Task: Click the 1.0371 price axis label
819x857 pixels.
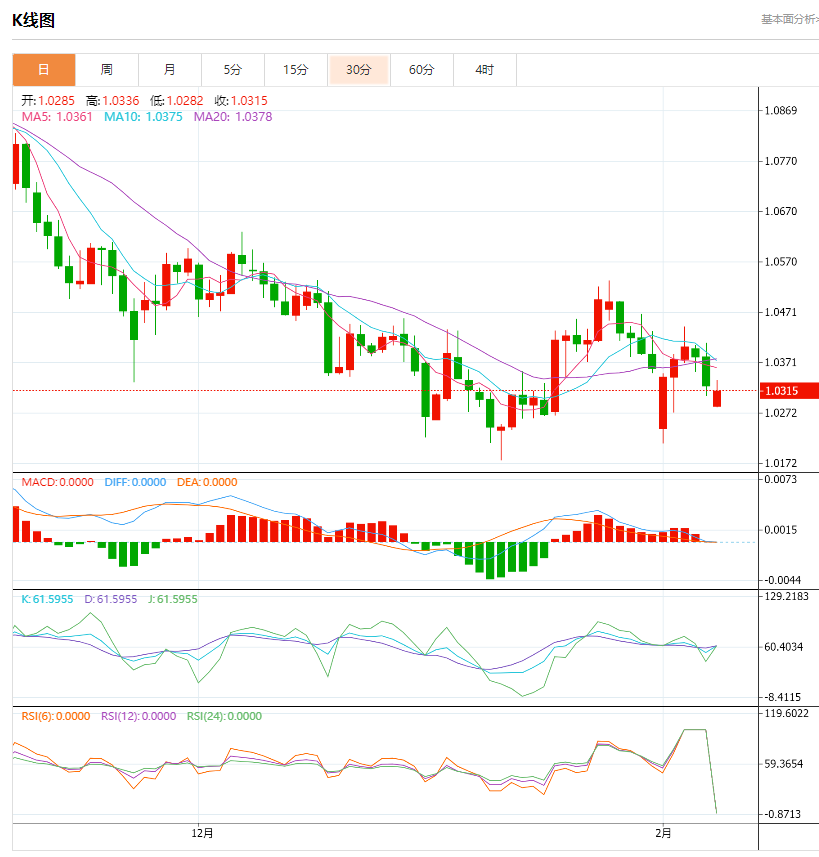Action: pos(781,362)
